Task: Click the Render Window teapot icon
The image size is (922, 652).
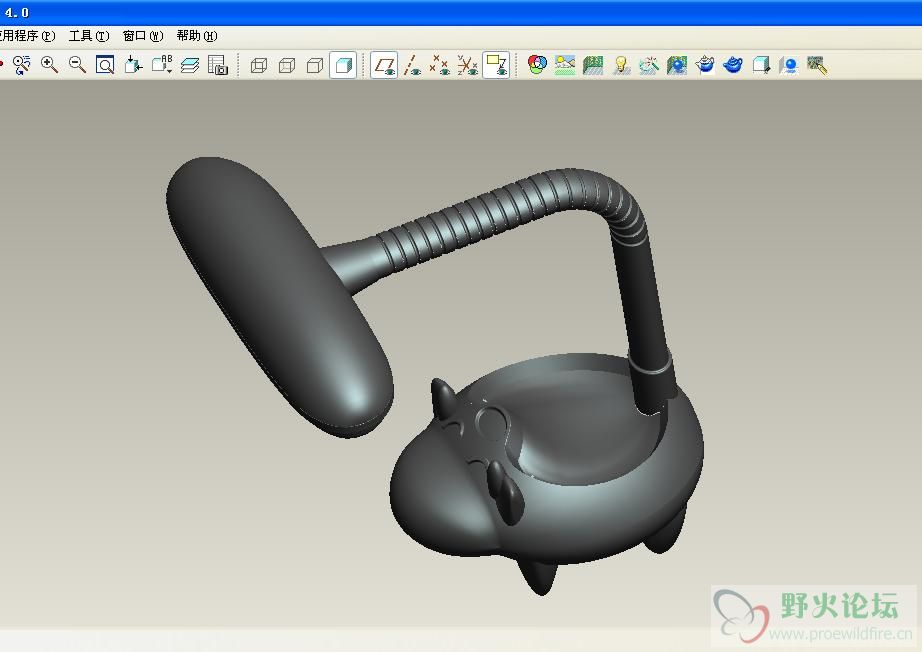Action: 705,65
